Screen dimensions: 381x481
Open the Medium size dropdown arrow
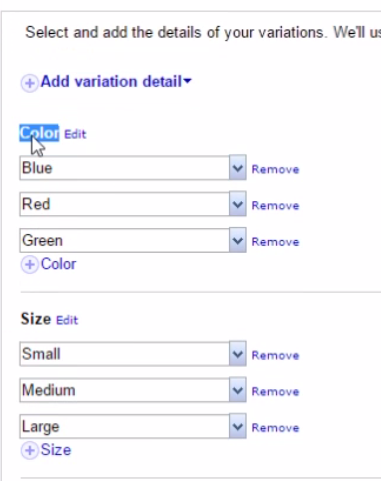pos(238,390)
